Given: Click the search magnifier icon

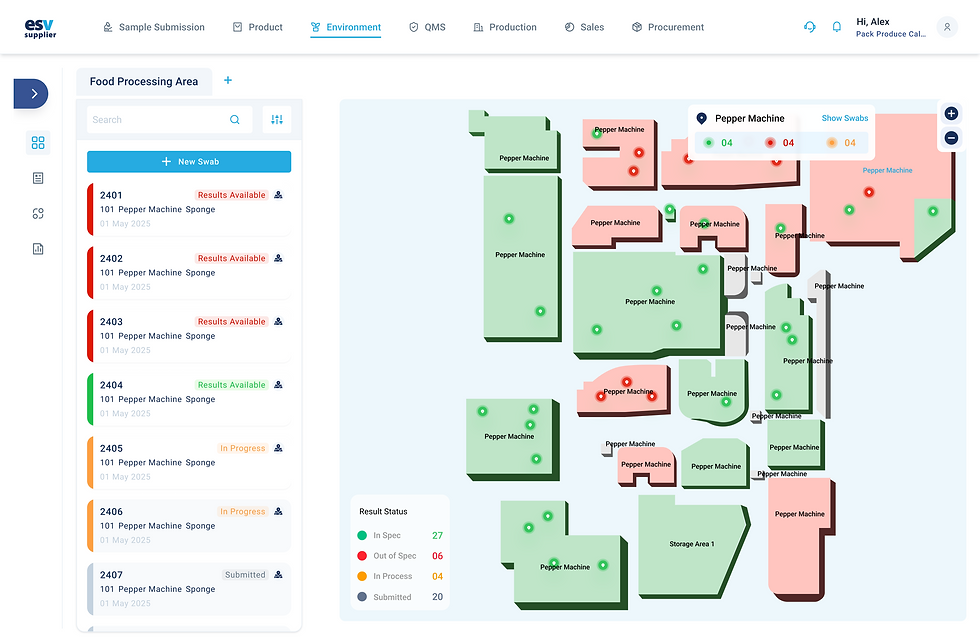Looking at the screenshot, I should pyautogui.click(x=235, y=119).
